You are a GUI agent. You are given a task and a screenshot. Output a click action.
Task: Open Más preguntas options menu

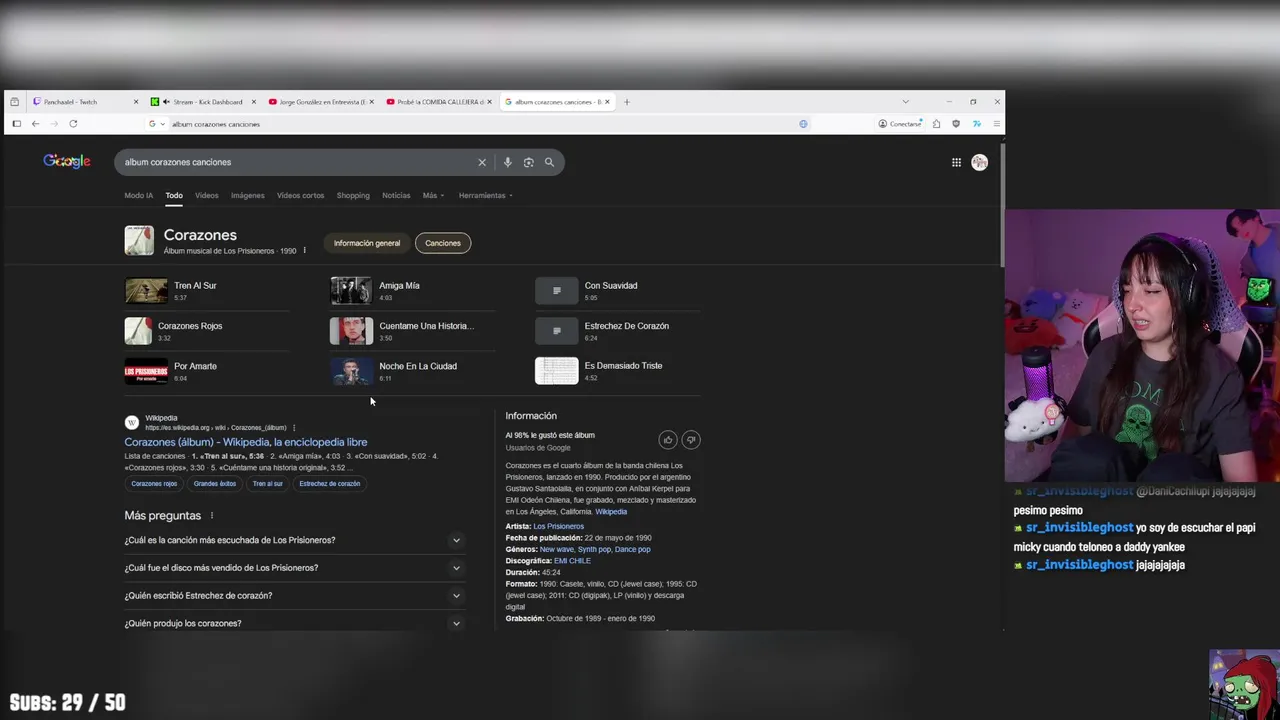pos(211,516)
